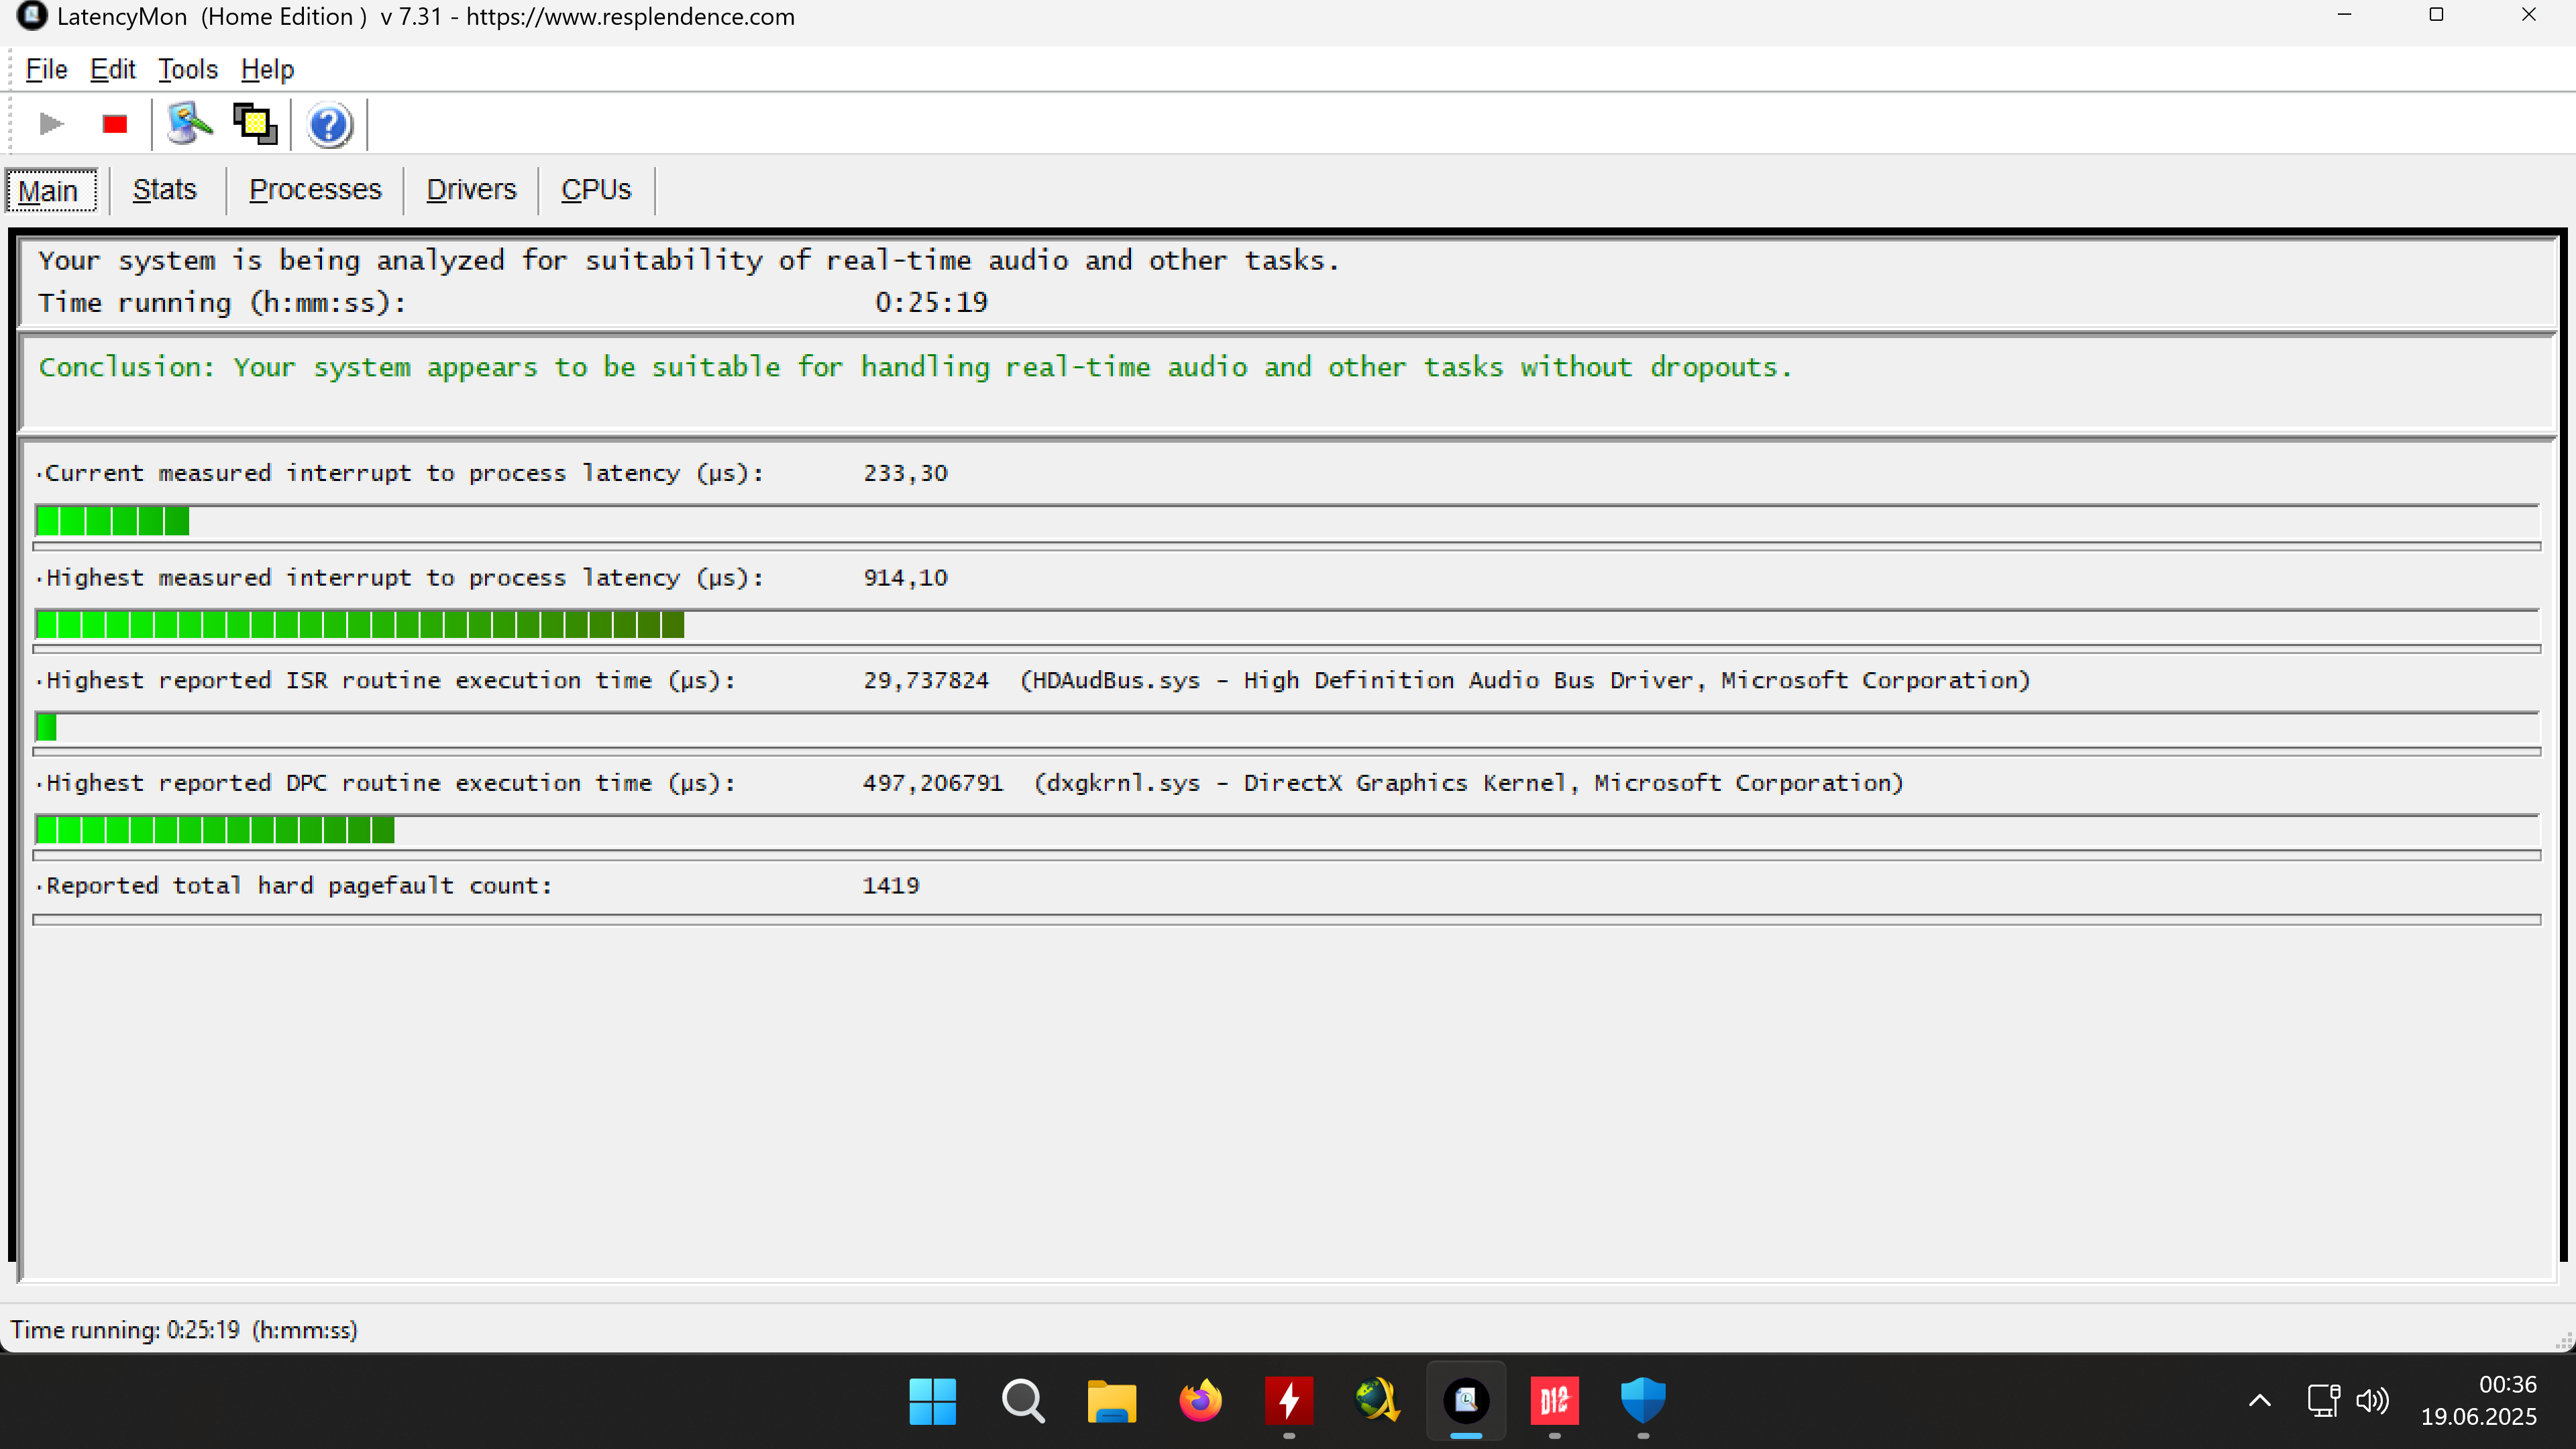2576x1449 pixels.
Task: Open the Tools menu
Action: 188,69
